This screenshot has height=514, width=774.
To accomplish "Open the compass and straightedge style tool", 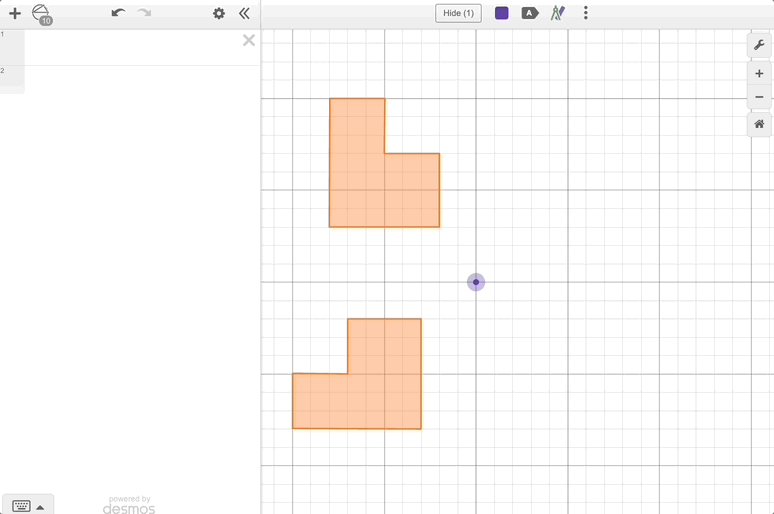I will pos(558,13).
